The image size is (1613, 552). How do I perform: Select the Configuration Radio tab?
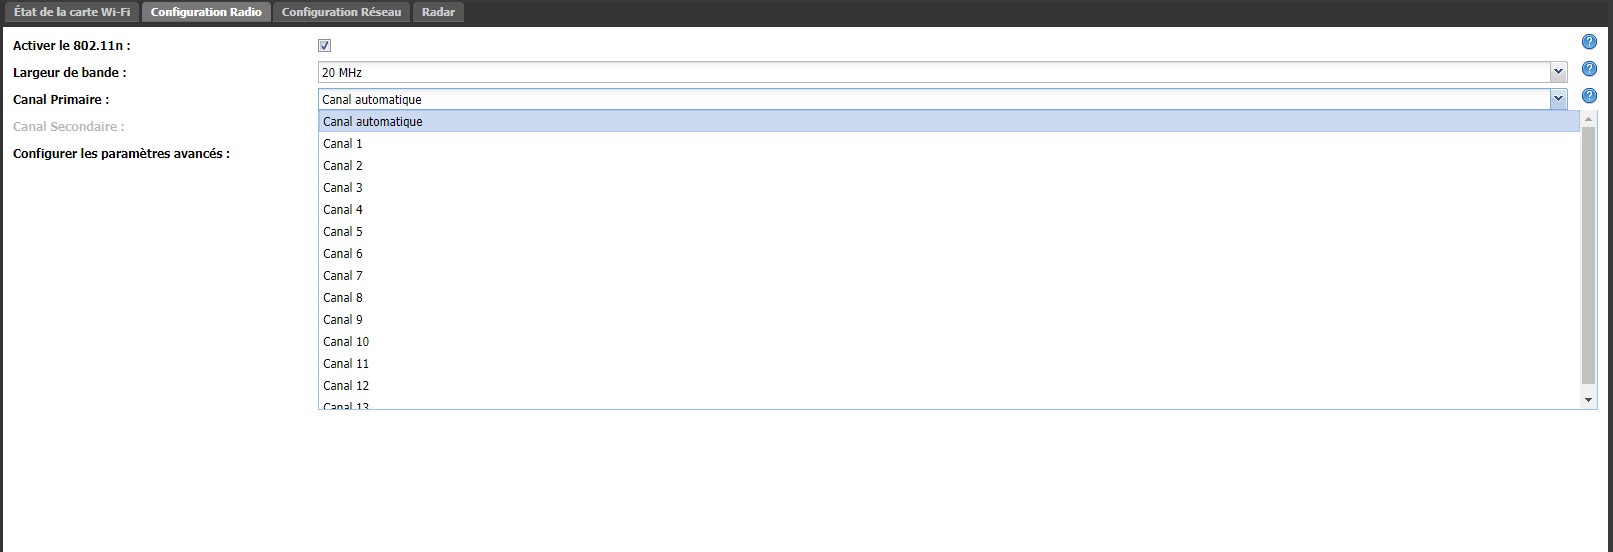tap(206, 12)
